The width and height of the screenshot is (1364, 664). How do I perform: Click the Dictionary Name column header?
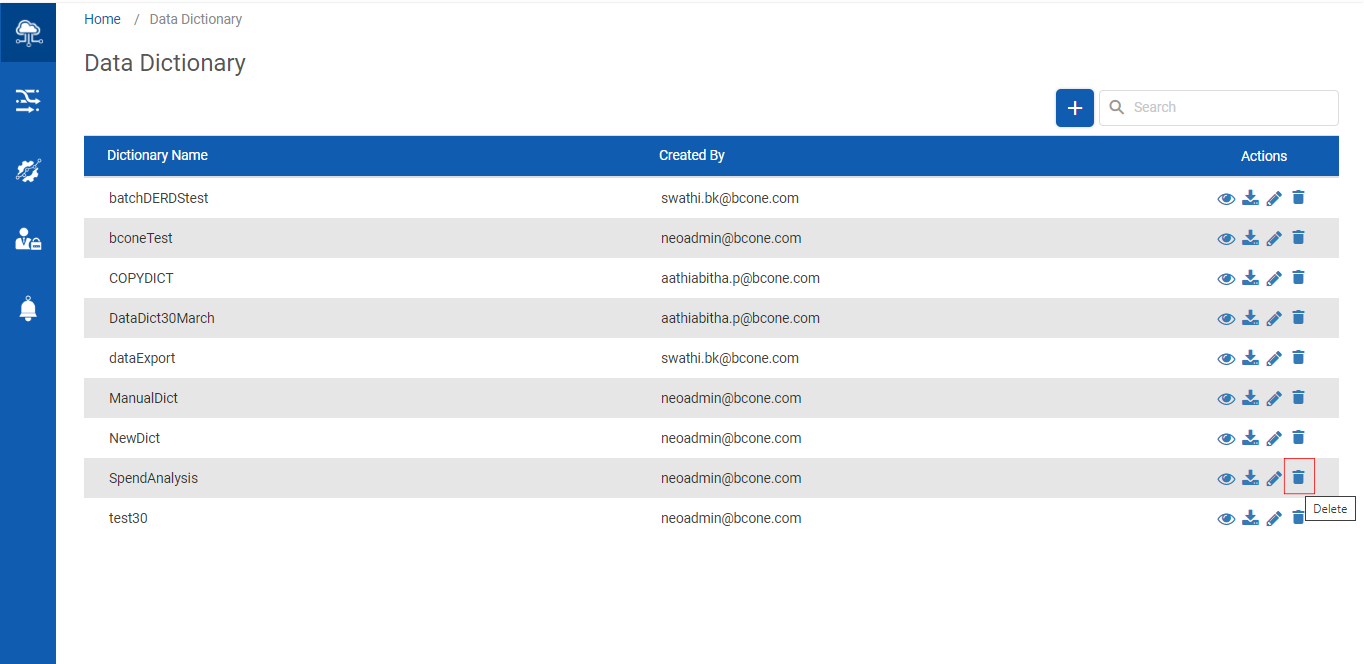click(157, 155)
